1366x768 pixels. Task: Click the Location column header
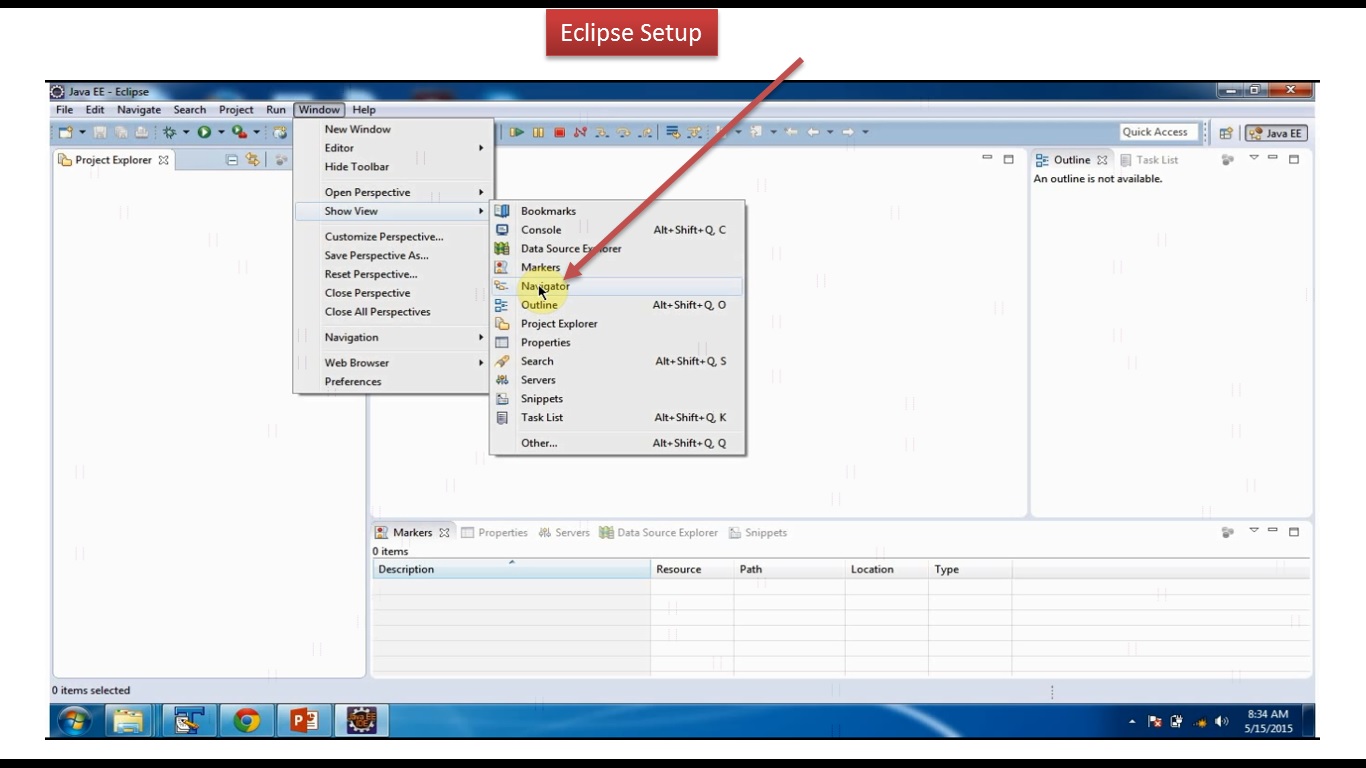coord(886,569)
